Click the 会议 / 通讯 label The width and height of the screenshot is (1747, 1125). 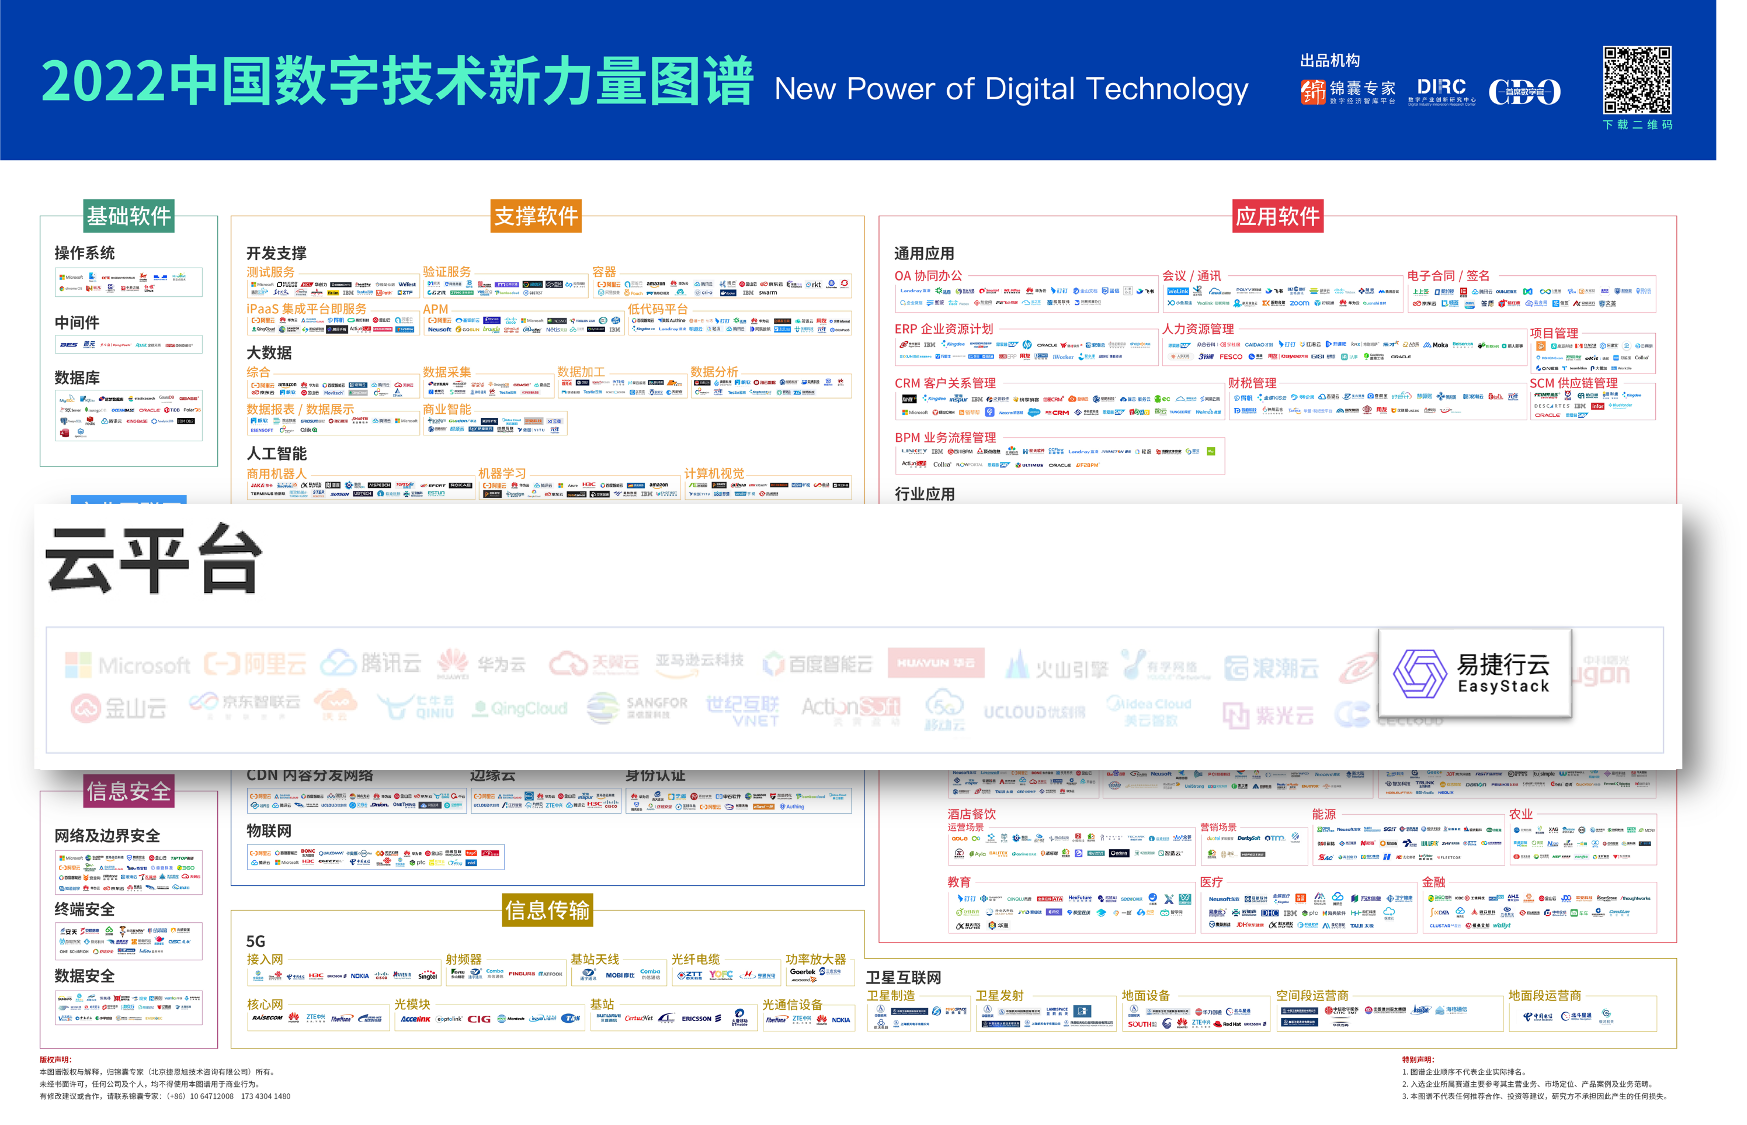tap(1191, 276)
